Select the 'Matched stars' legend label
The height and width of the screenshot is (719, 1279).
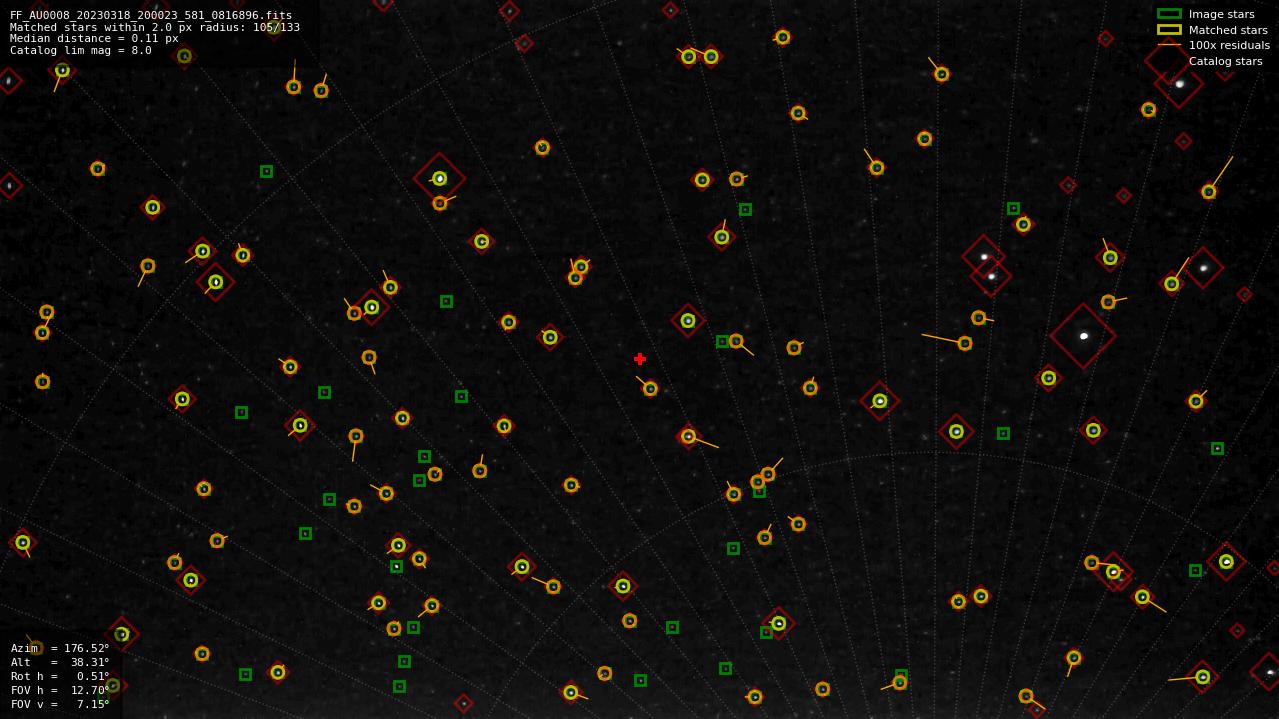[1228, 30]
